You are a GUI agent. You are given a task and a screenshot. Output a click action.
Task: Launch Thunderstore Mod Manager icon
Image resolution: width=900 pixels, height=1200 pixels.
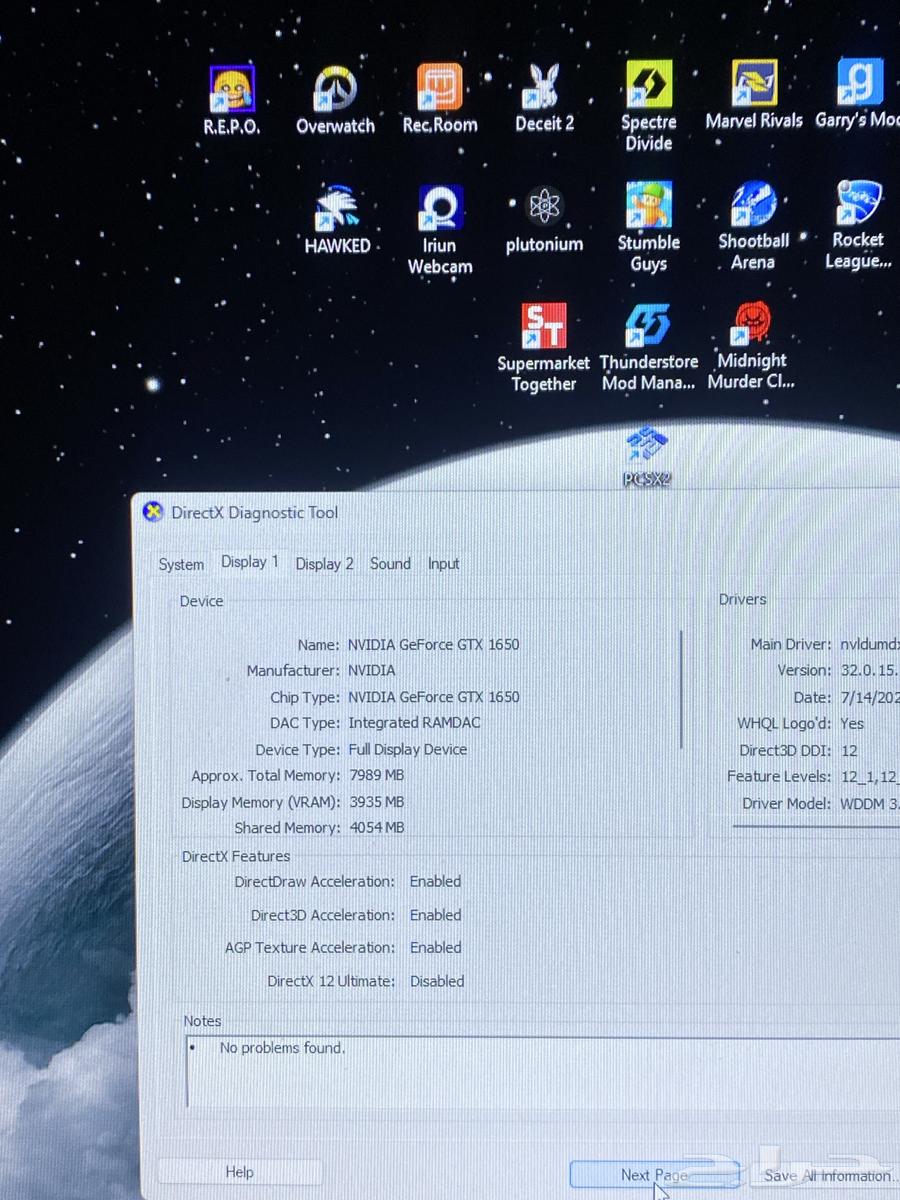[648, 347]
